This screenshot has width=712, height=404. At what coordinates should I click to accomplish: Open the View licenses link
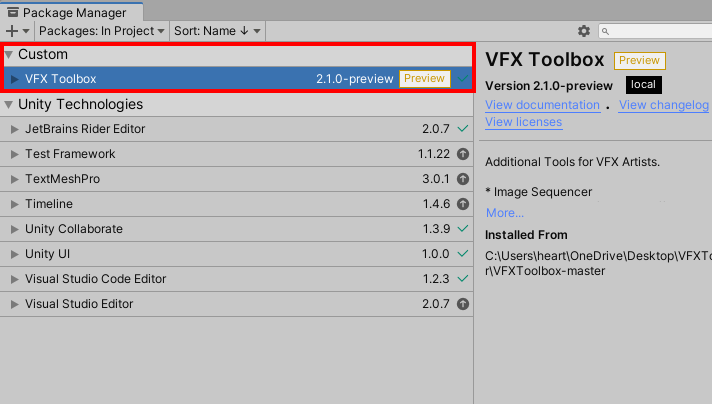pos(524,122)
